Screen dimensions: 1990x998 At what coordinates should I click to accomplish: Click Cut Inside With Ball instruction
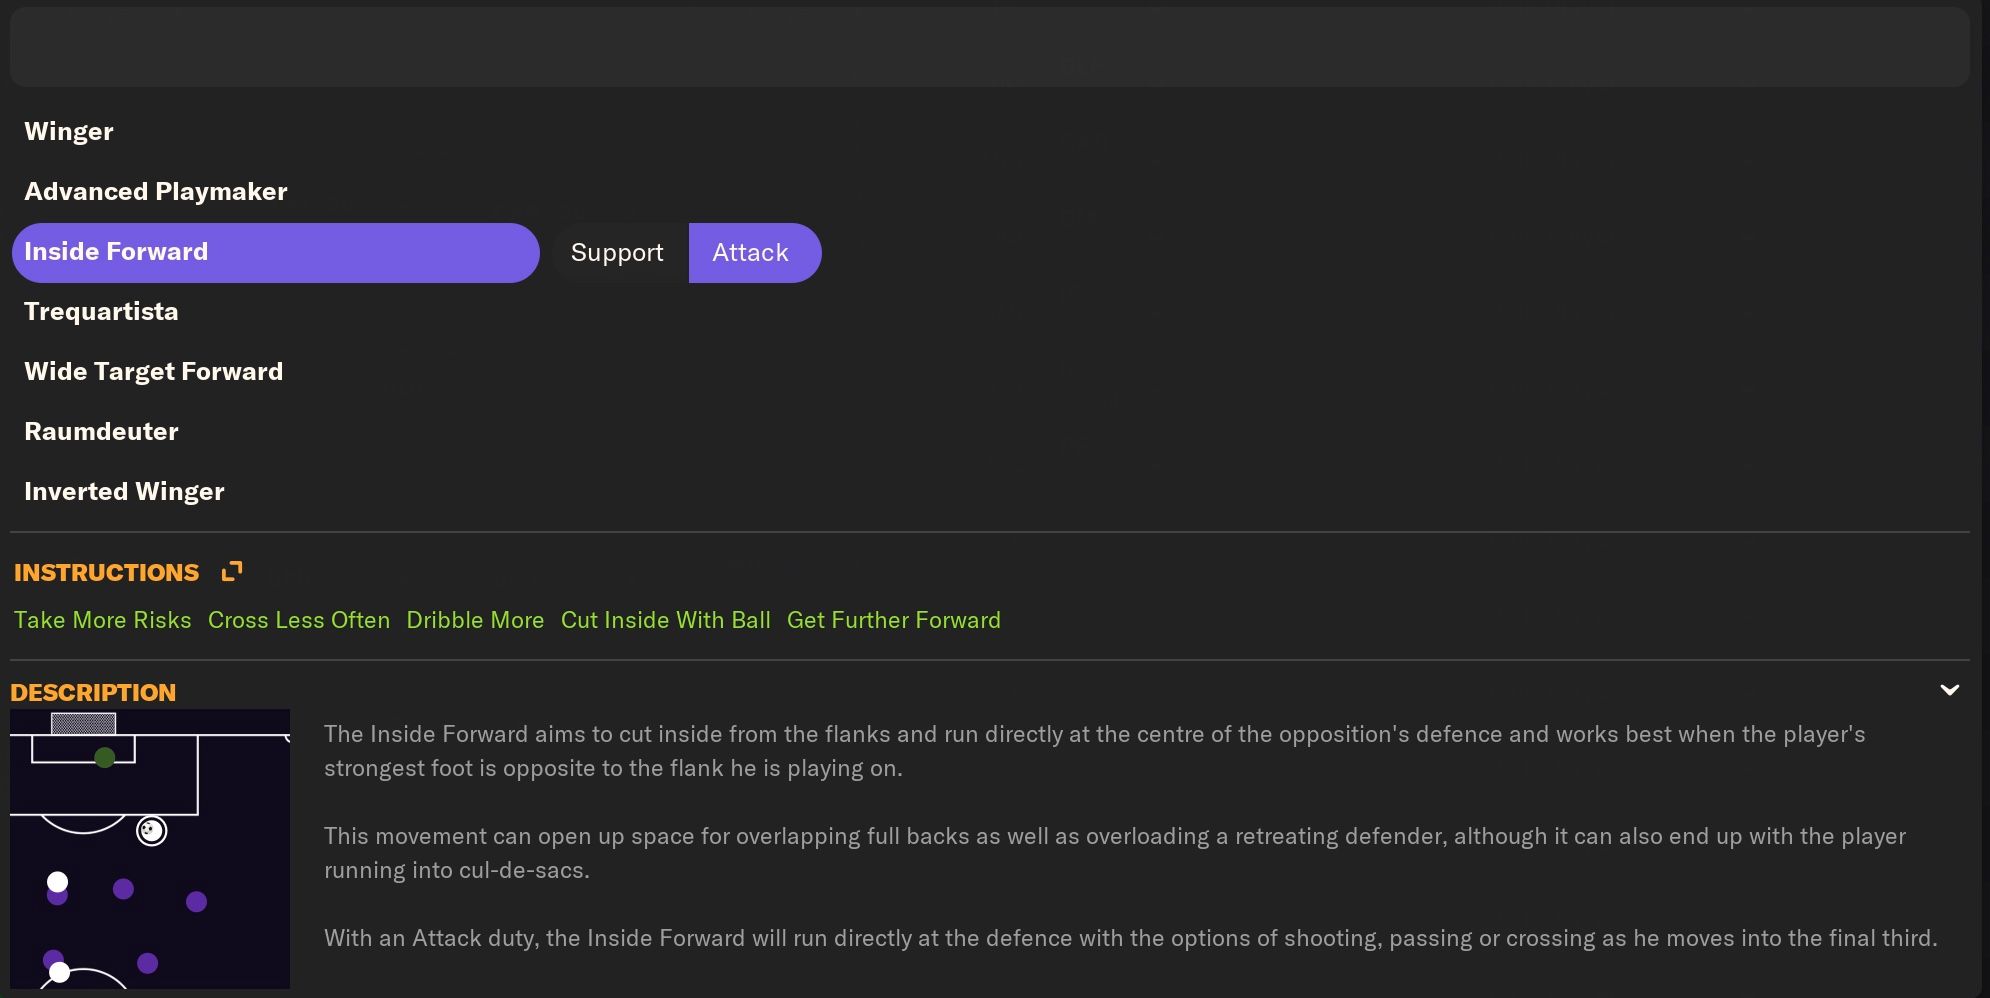666,621
